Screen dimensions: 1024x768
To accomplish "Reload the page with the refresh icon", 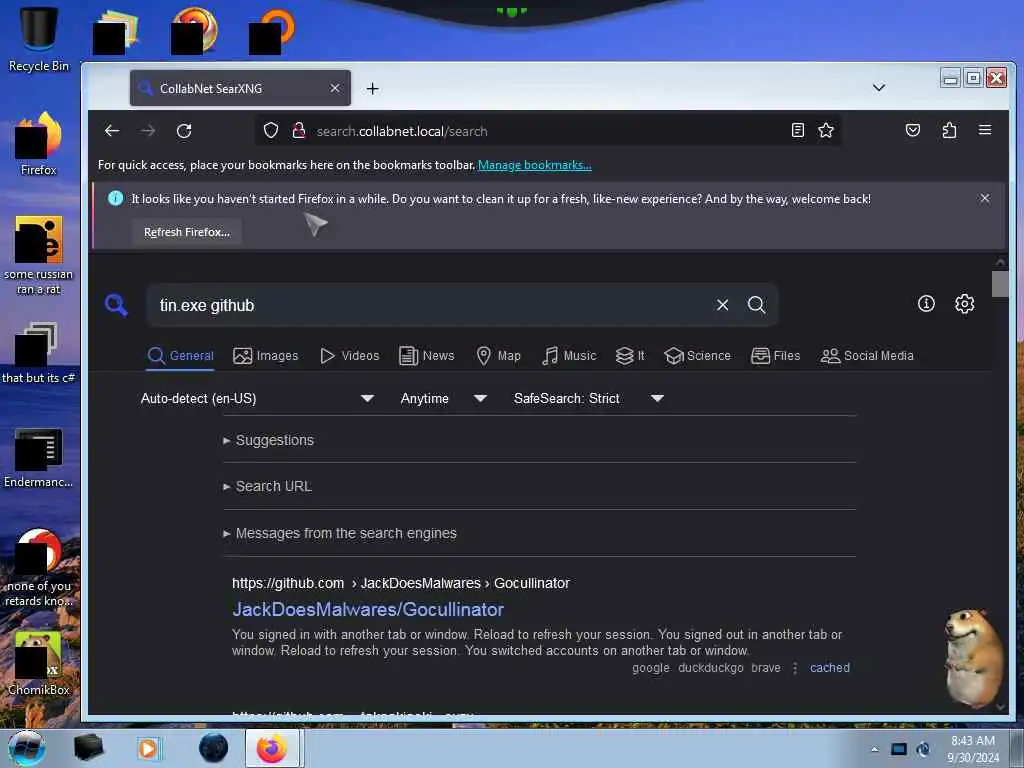I will 184,131.
